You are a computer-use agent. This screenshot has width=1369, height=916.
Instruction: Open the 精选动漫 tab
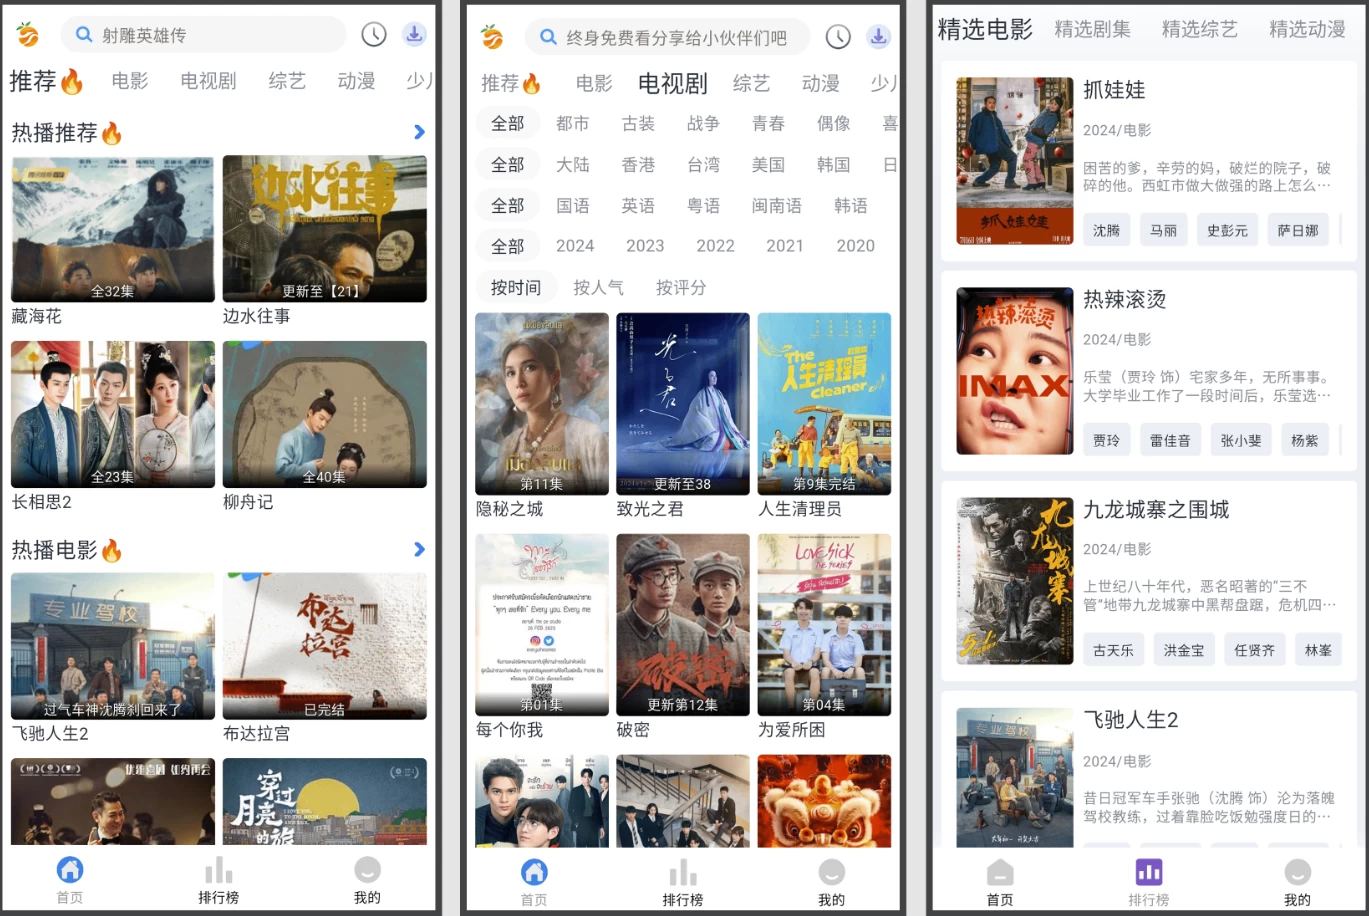pyautogui.click(x=1307, y=30)
